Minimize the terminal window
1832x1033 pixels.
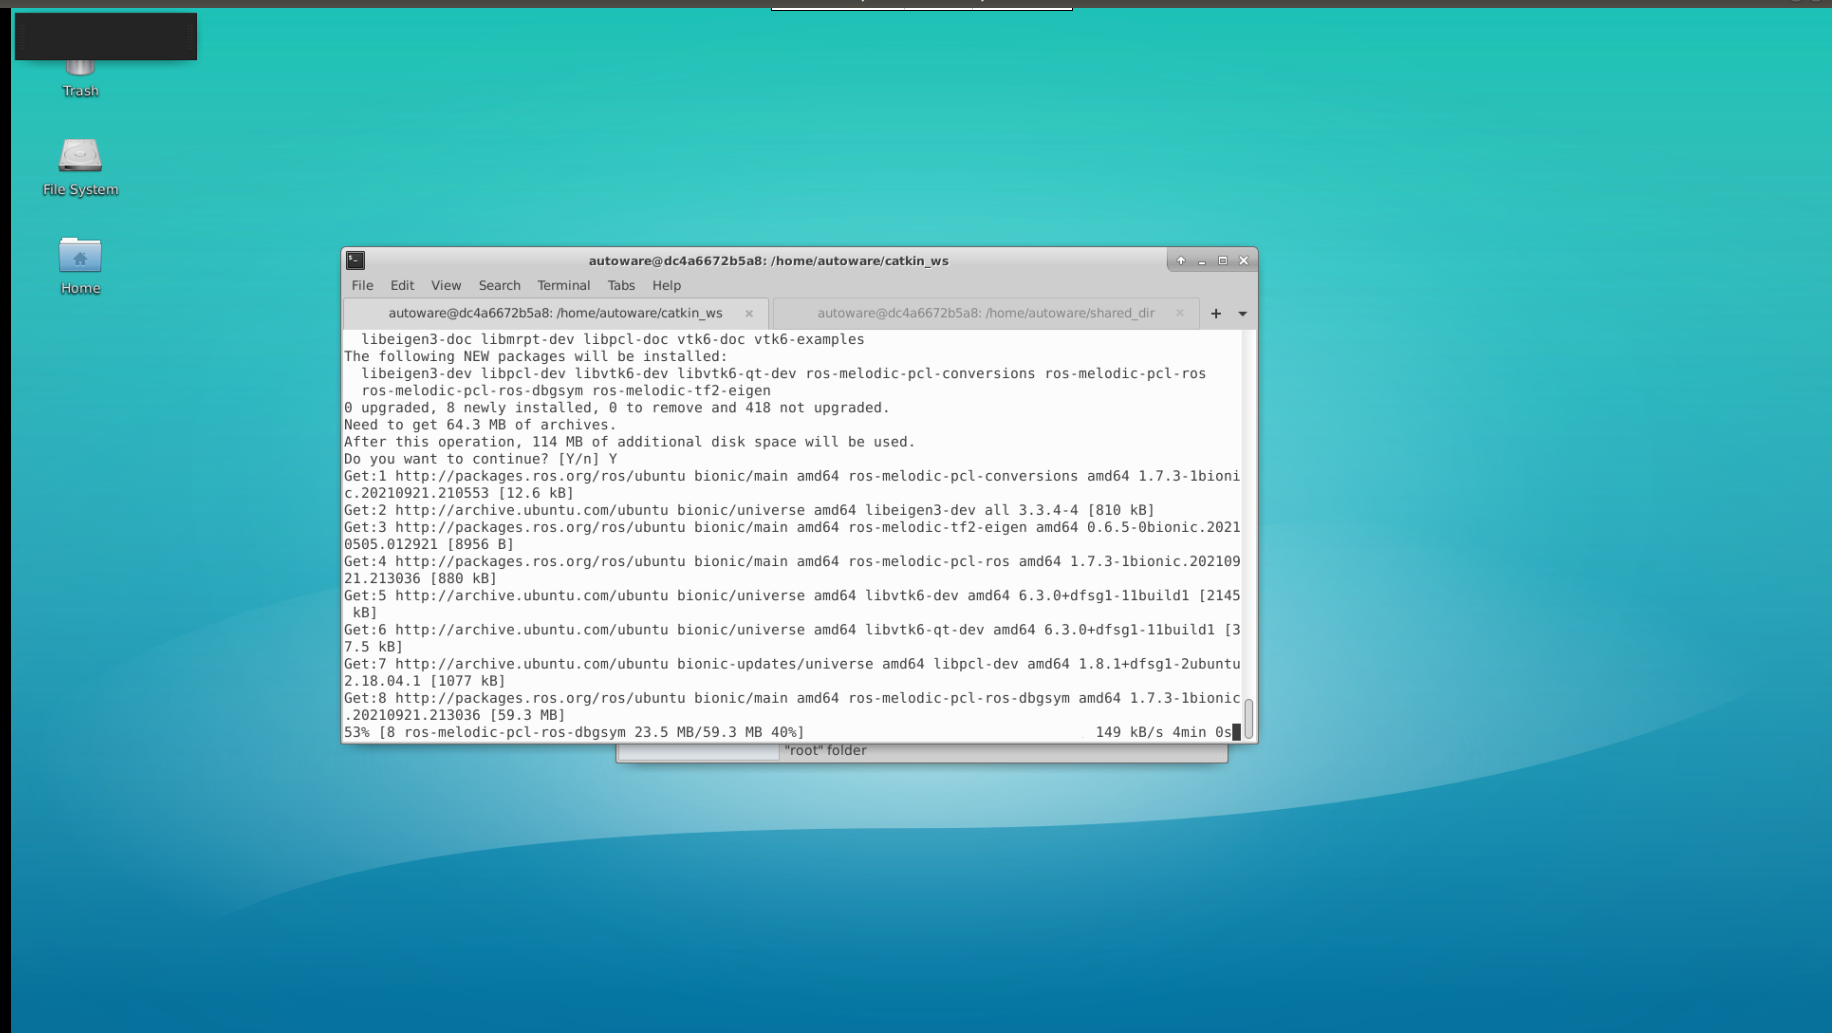[x=1202, y=260]
